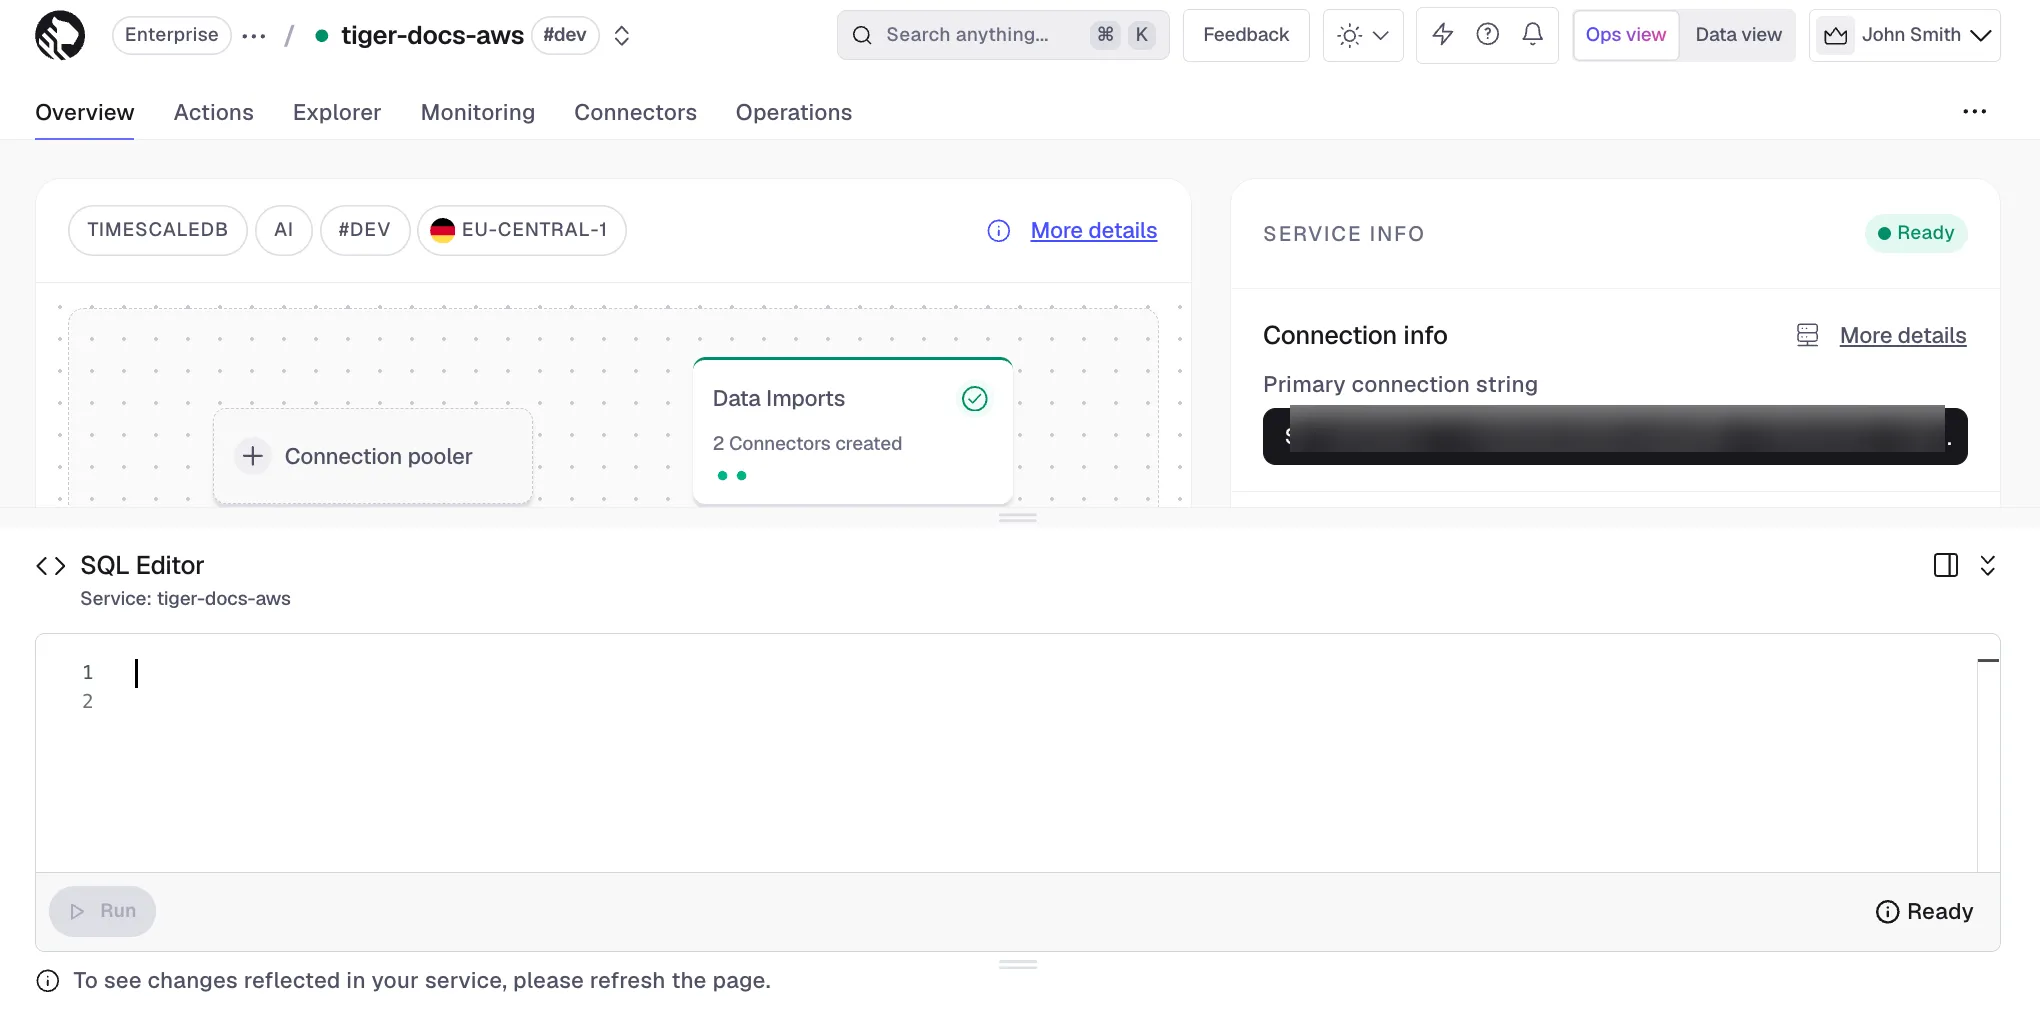2040x1010 pixels.
Task: Click the lightning bolt icon
Action: [1442, 34]
